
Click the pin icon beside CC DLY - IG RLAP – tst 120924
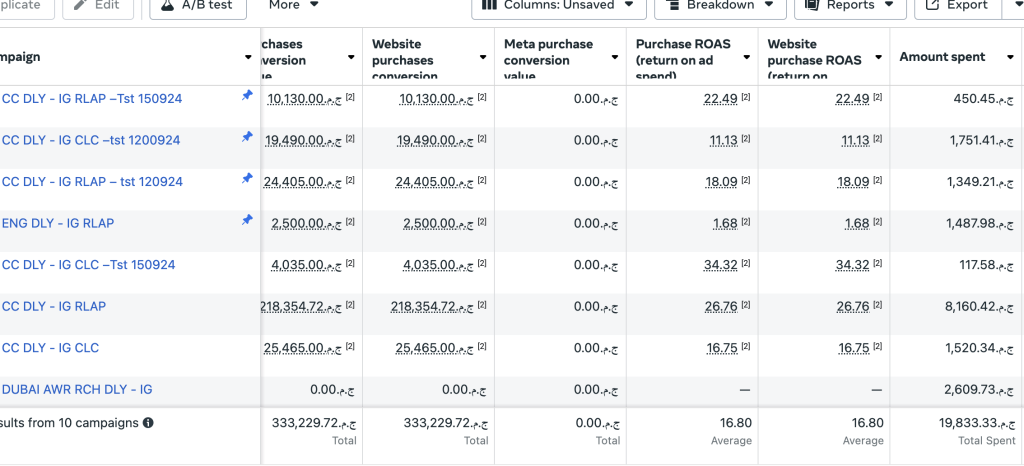247,178
